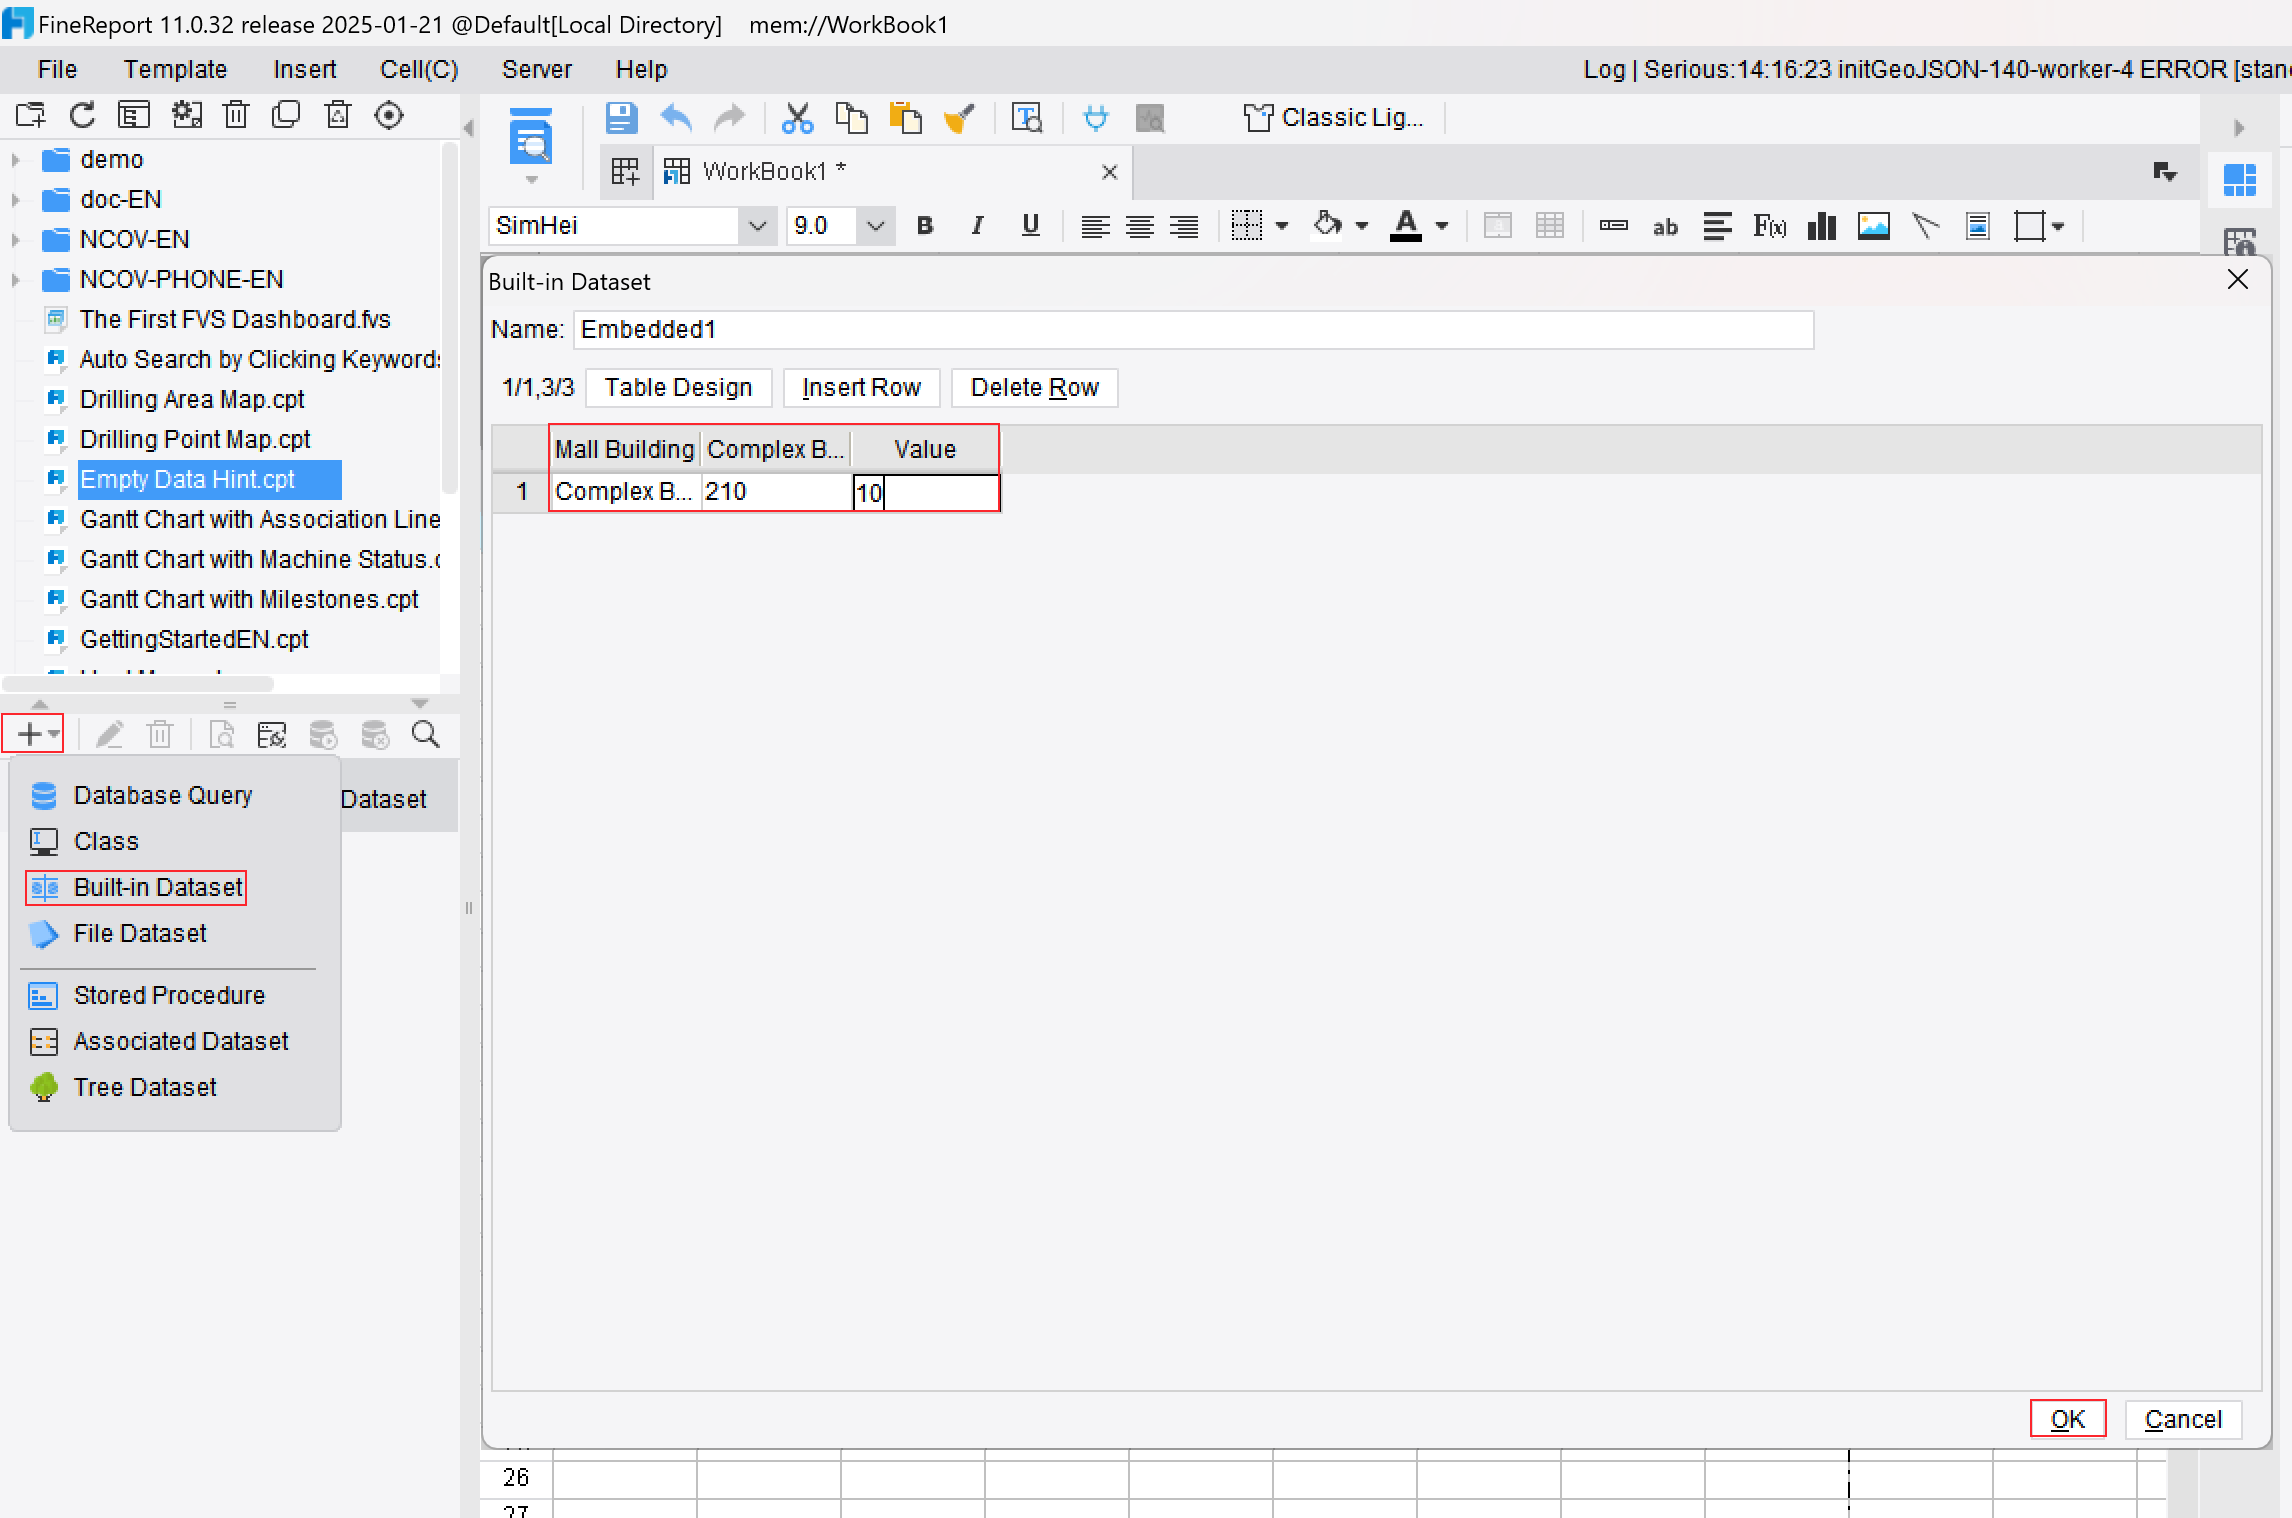Click the Paste clipboard icon

pyautogui.click(x=905, y=118)
